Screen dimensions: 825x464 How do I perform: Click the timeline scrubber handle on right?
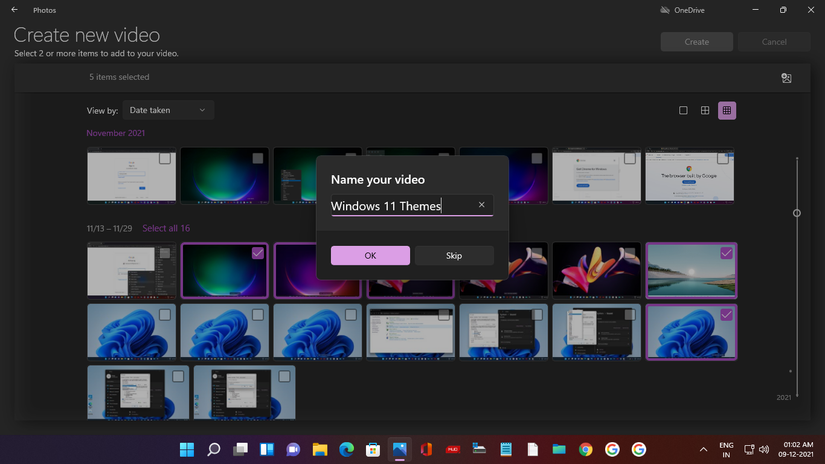796,213
